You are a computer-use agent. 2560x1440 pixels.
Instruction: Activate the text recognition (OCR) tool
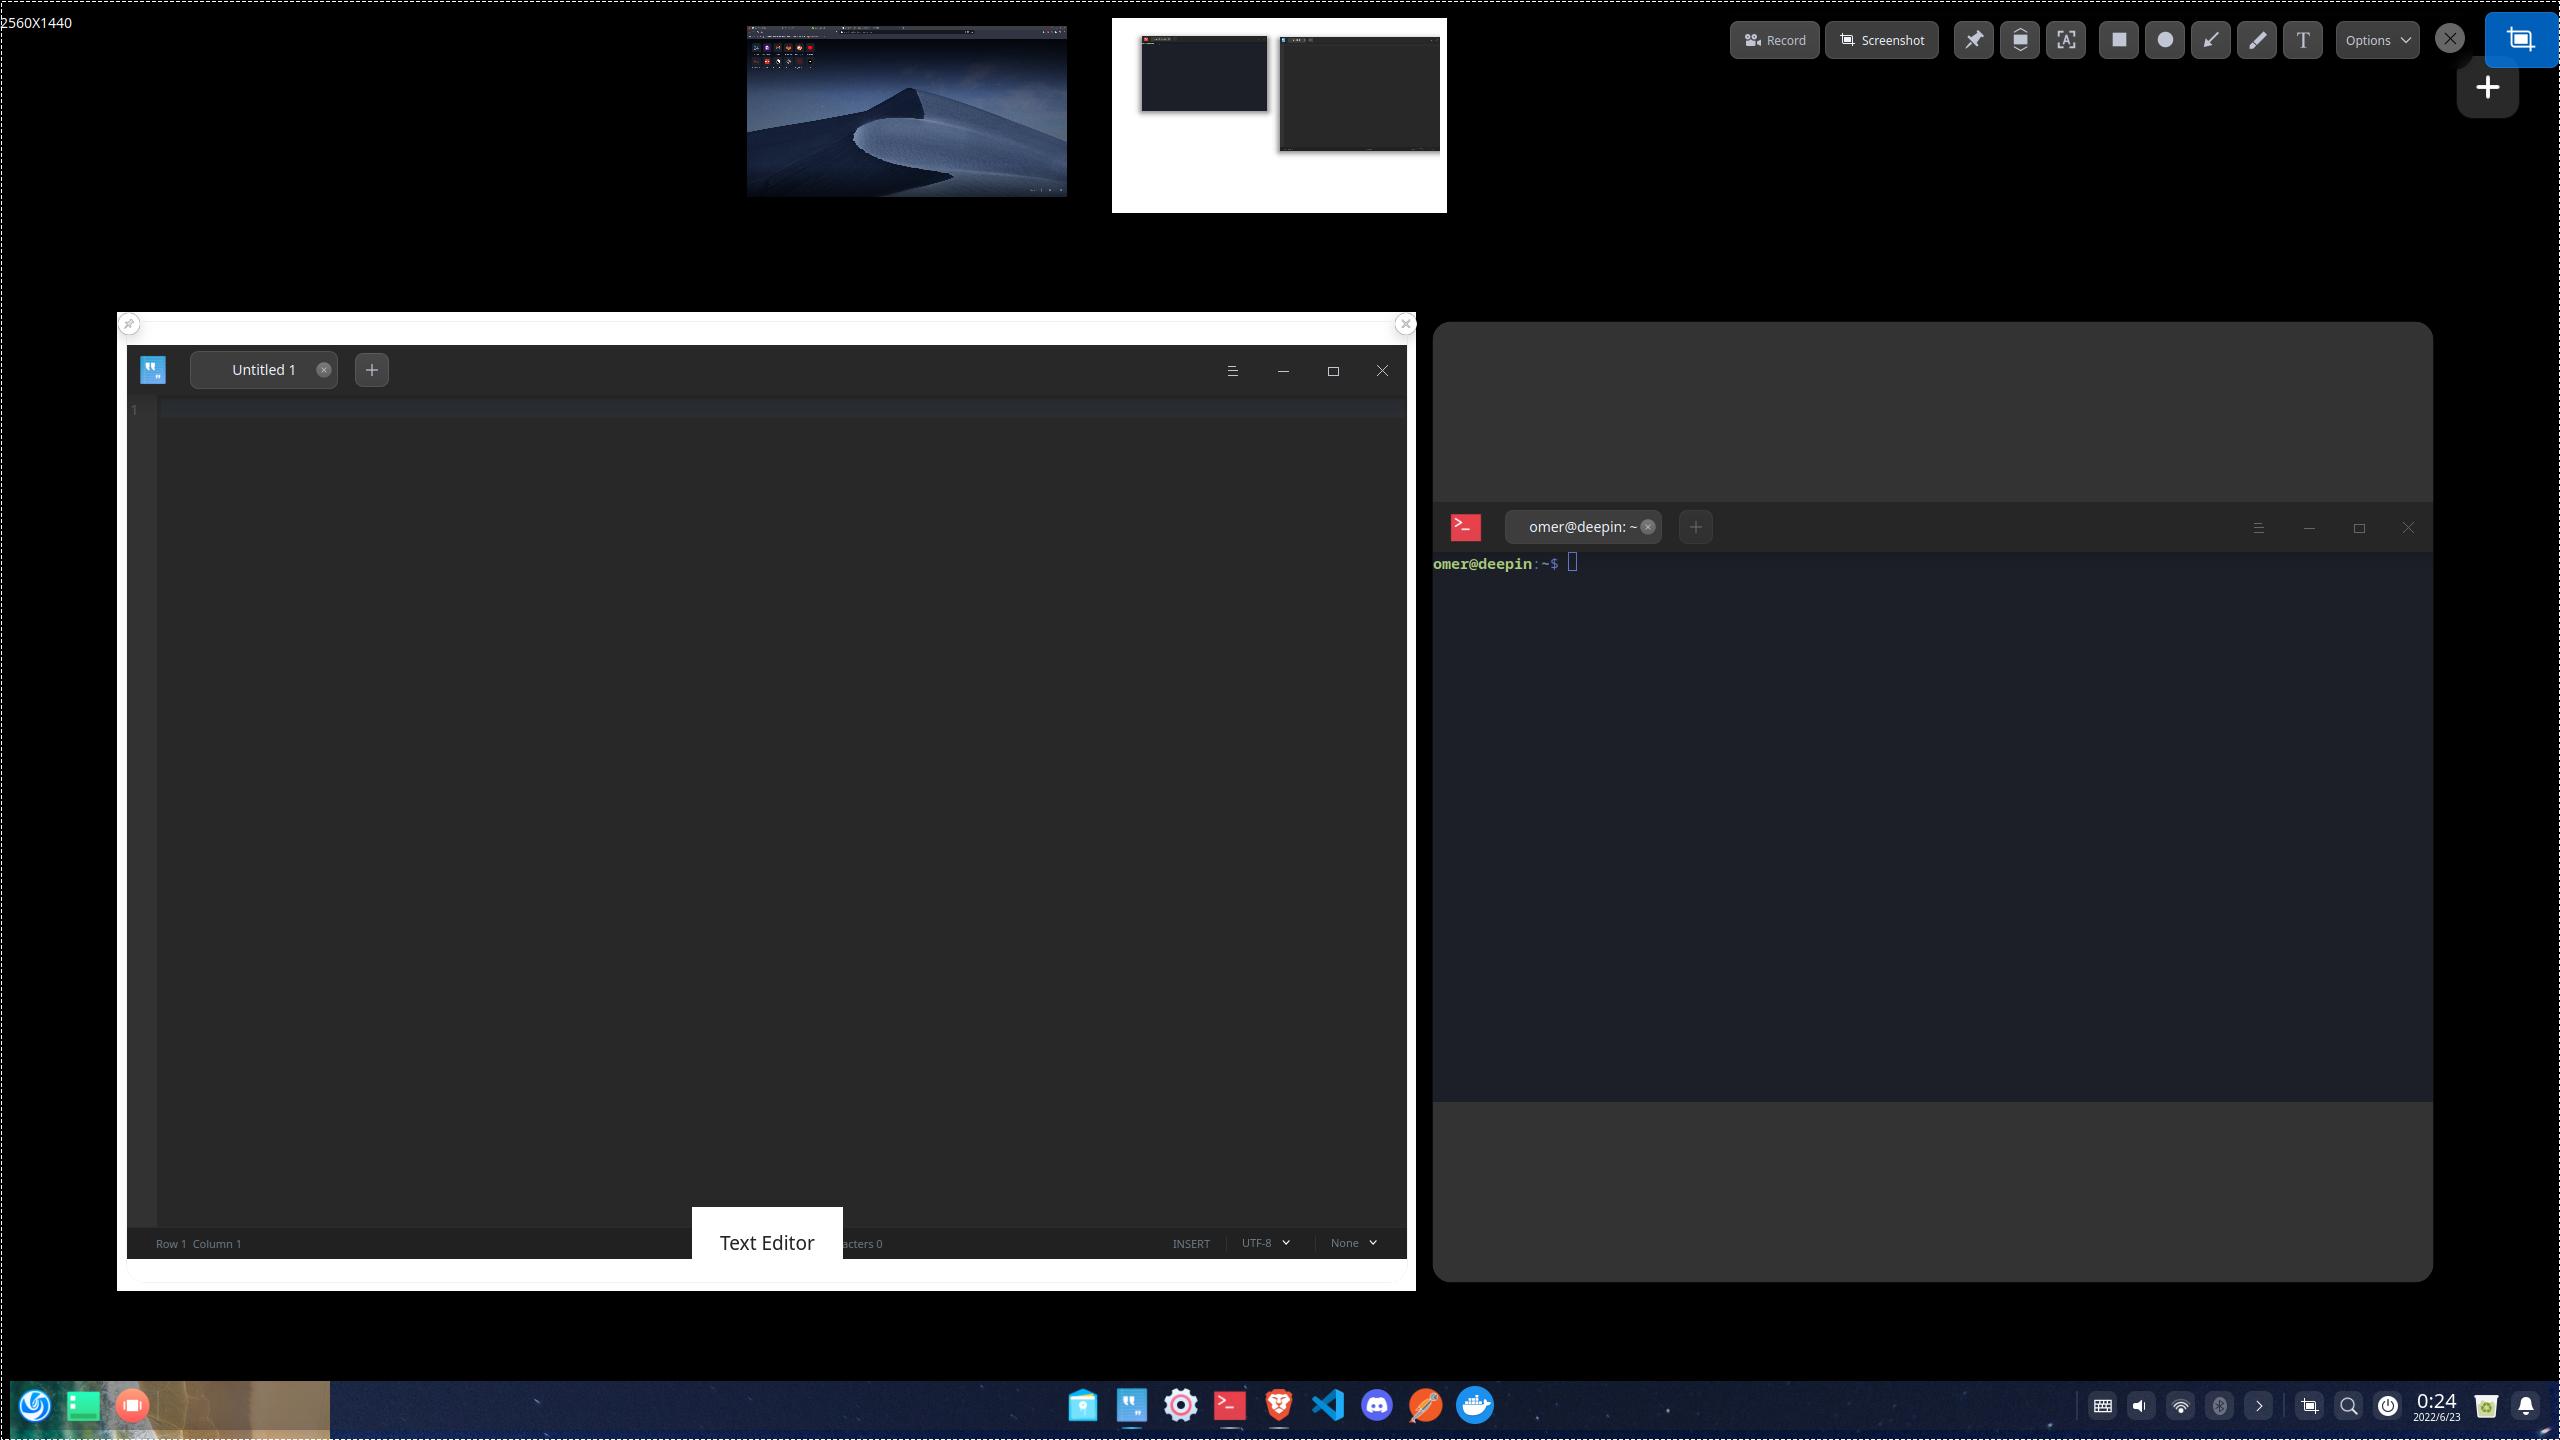coord(2066,40)
